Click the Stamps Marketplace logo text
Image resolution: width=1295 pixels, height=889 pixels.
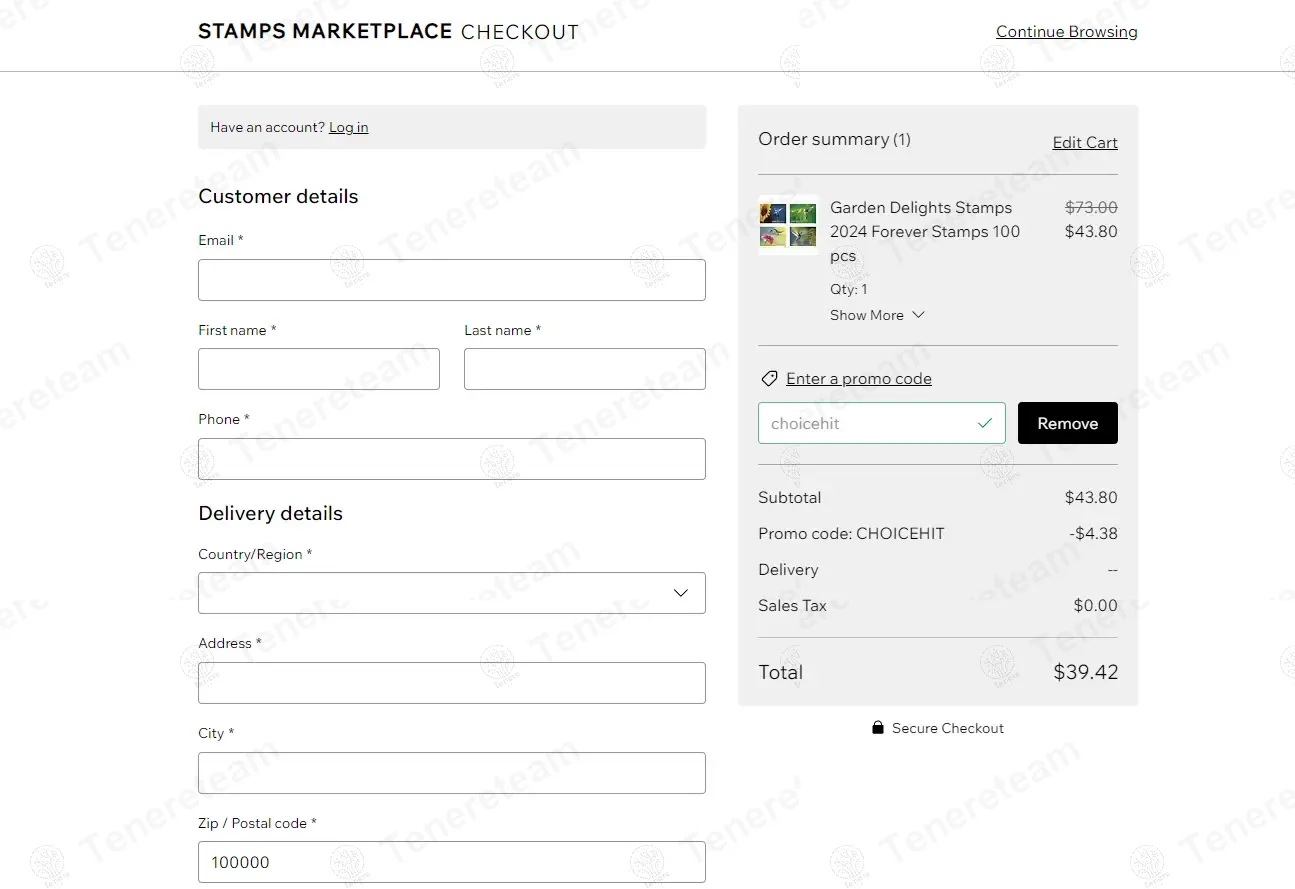coord(325,31)
